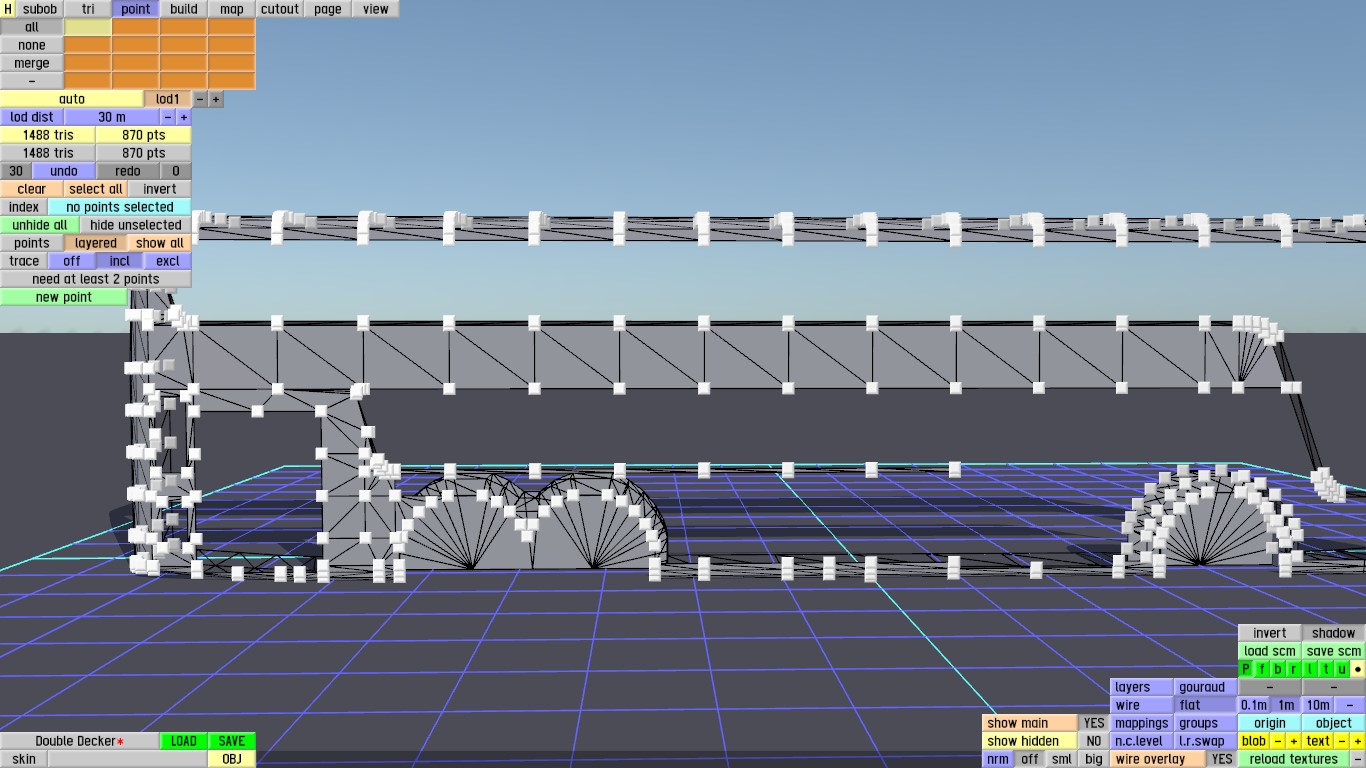
Task: Export with the OBJ button
Action: [x=232, y=759]
